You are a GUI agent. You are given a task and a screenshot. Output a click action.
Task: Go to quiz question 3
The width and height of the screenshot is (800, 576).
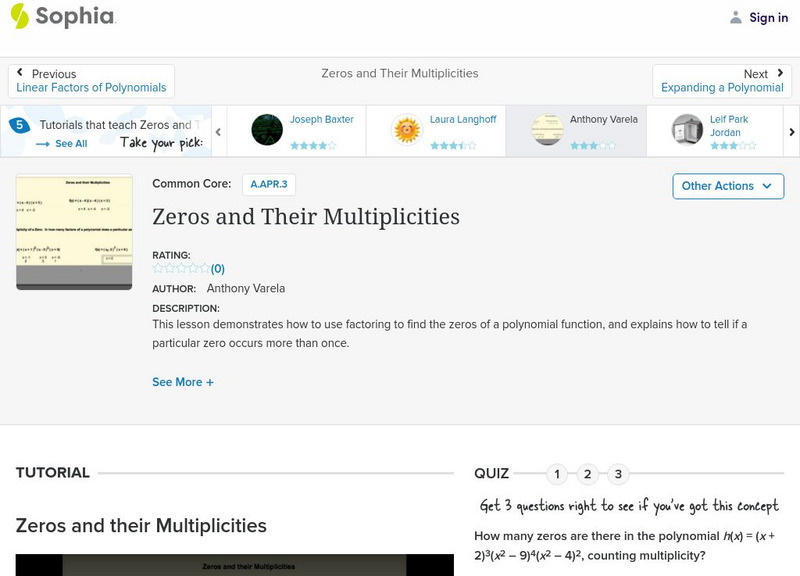619,474
